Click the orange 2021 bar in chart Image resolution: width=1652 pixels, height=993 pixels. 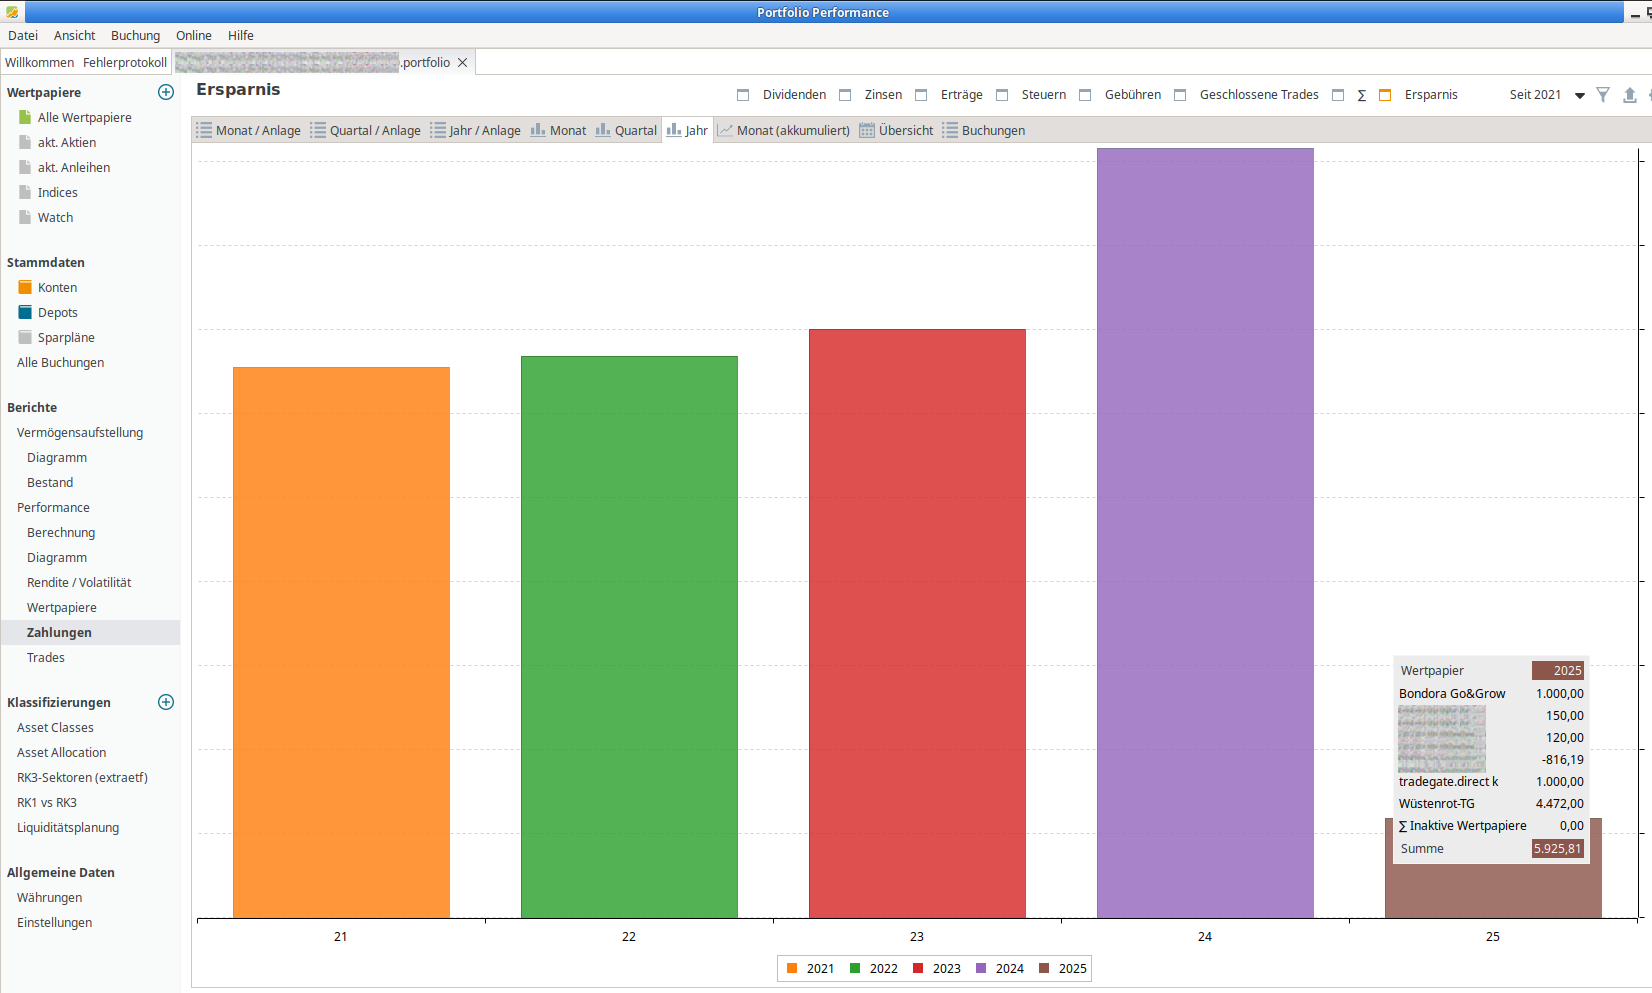coord(341,642)
